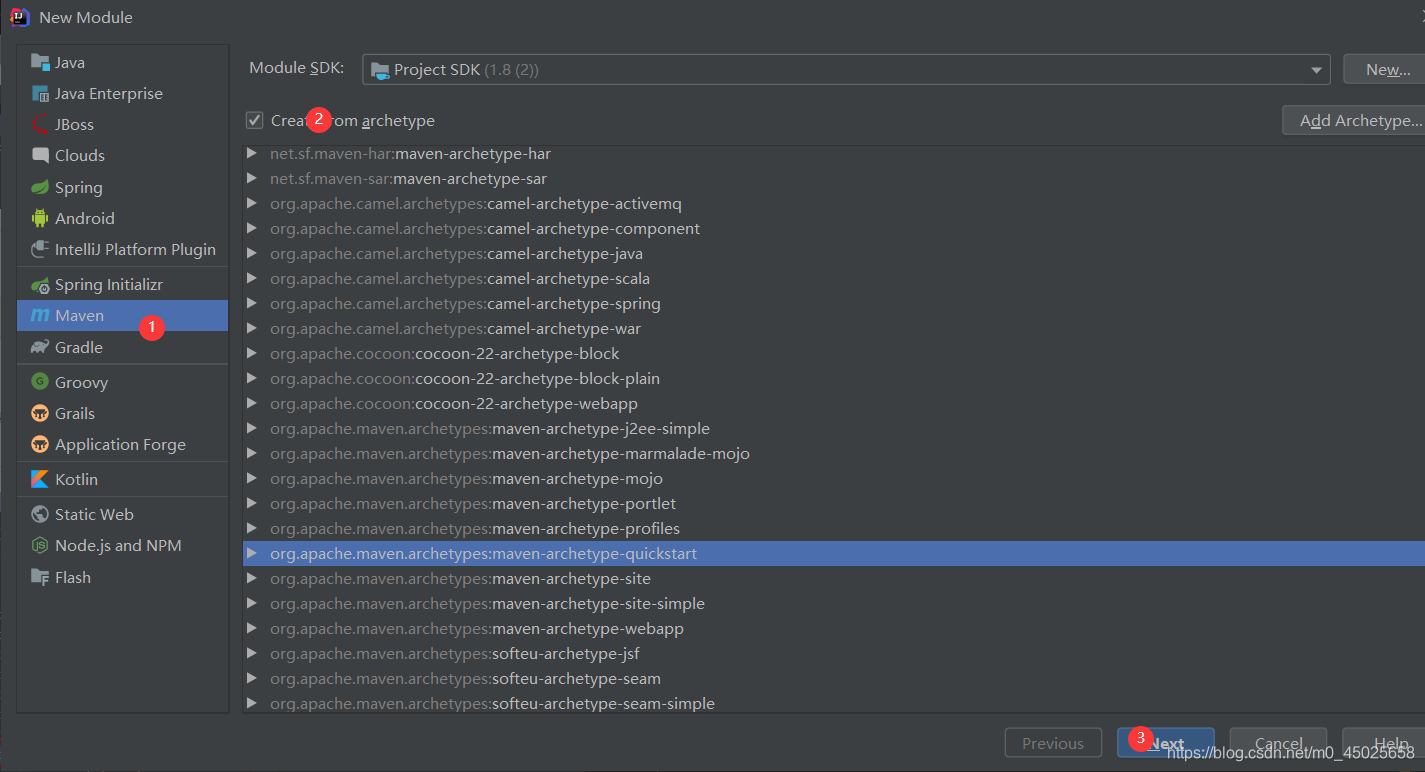
Task: Click the Previous button
Action: click(1053, 743)
